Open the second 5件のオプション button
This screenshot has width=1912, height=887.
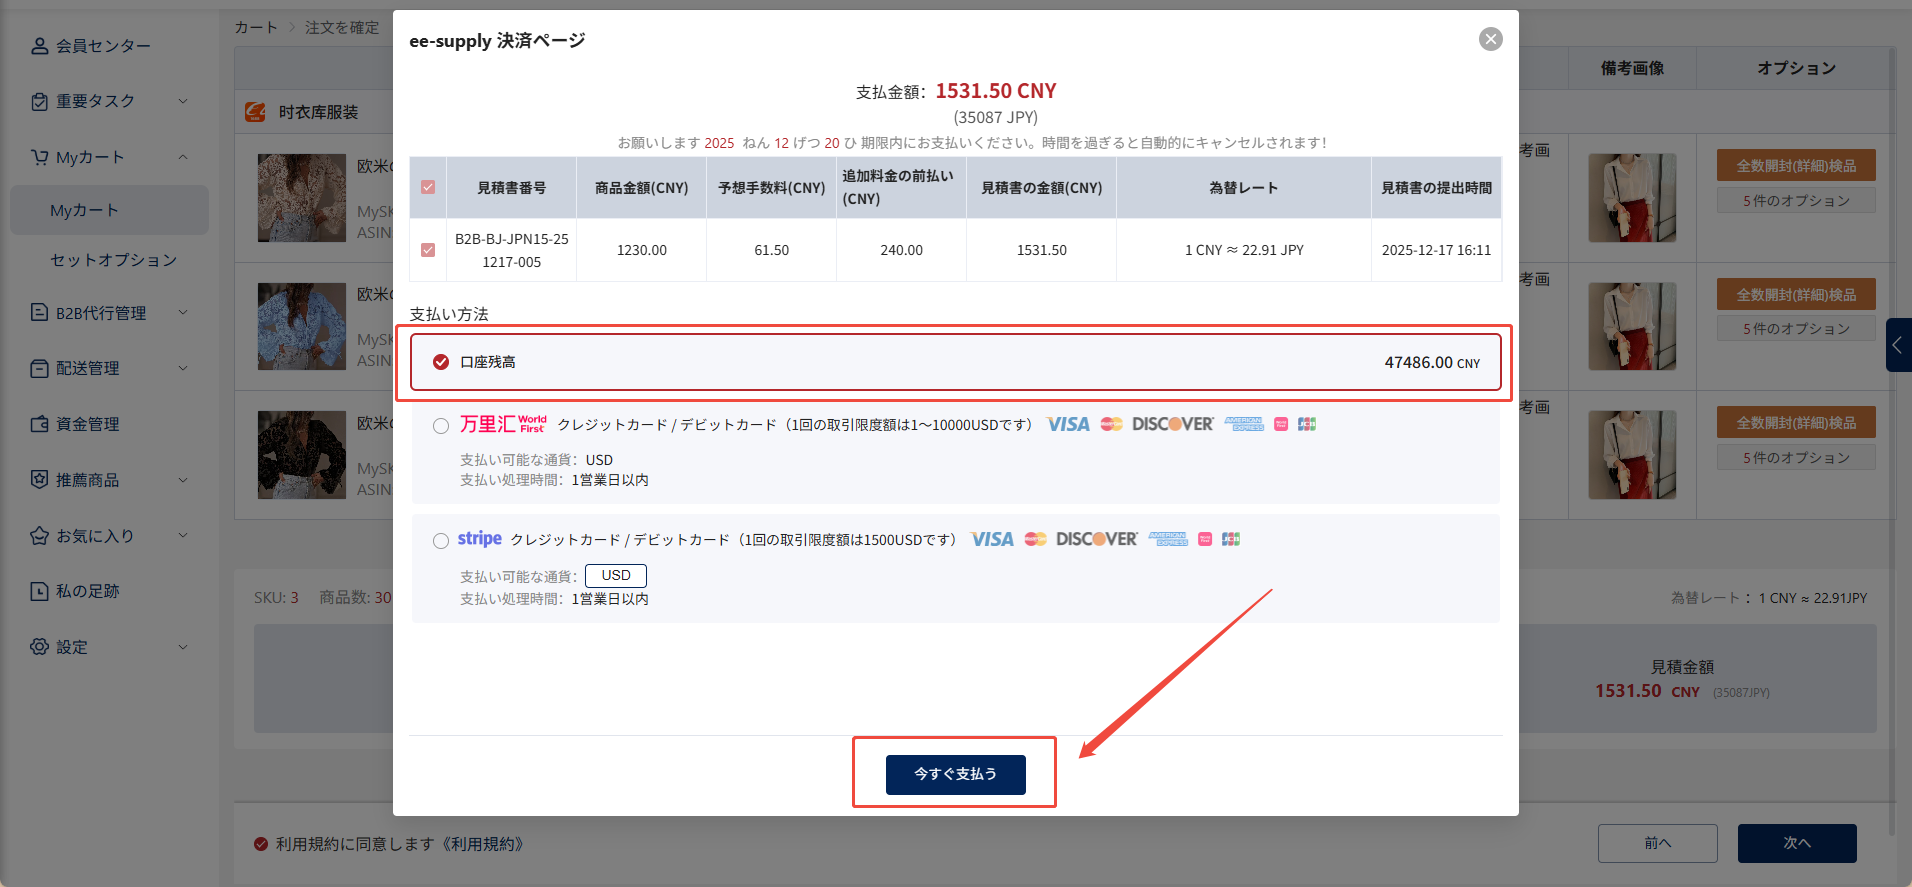(1796, 329)
